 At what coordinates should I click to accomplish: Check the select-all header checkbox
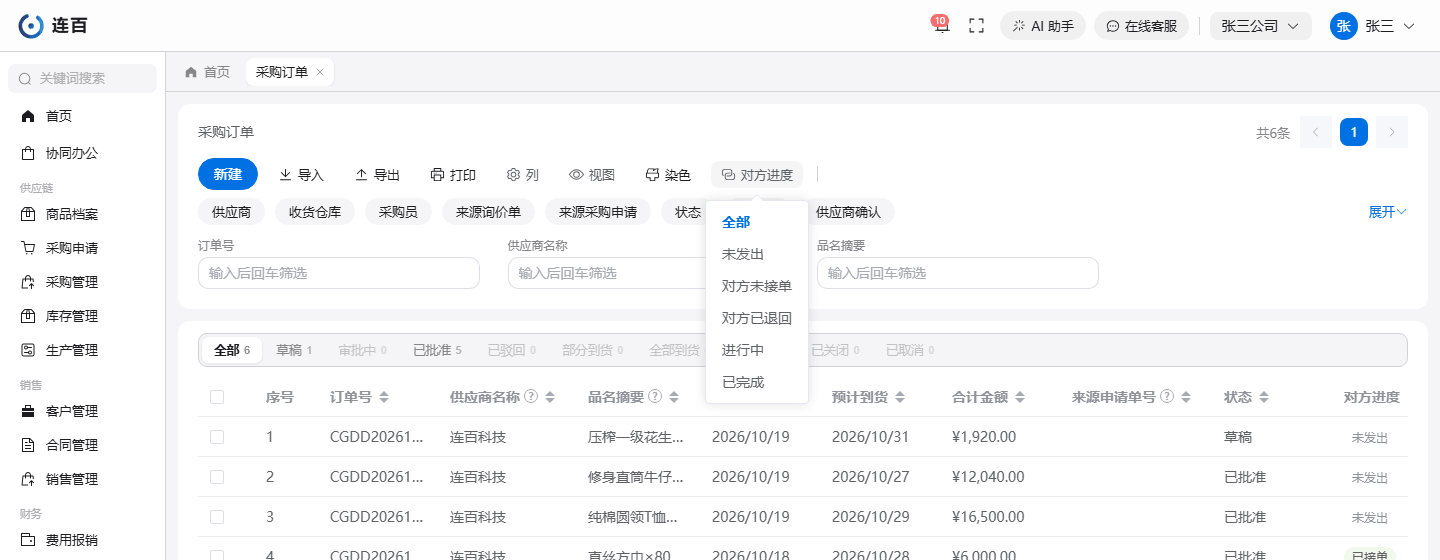click(x=217, y=397)
